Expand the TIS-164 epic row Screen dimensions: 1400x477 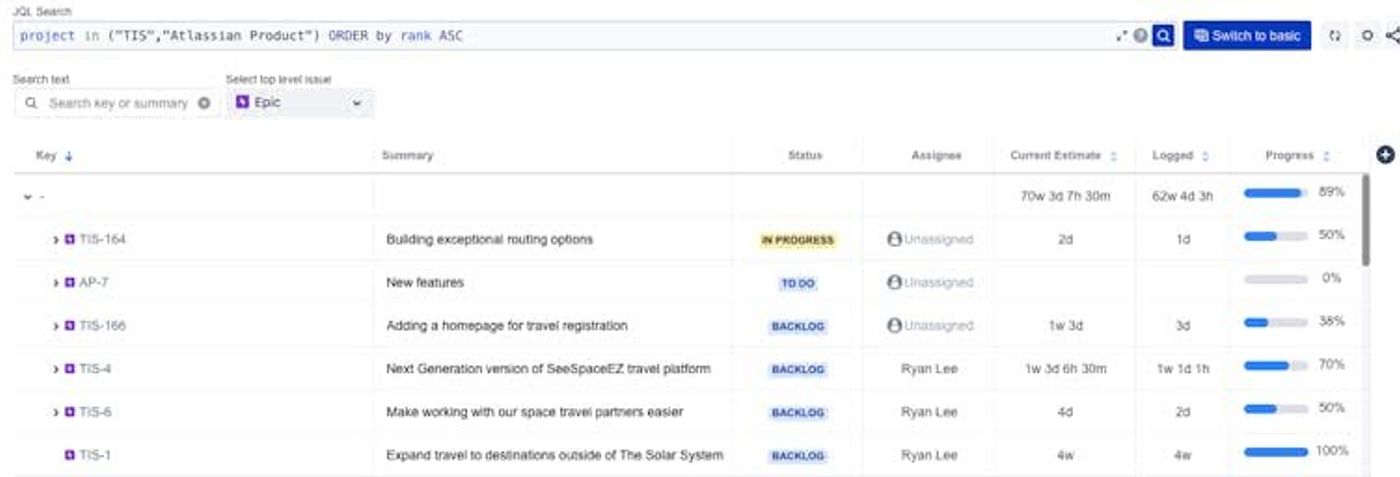(x=56, y=240)
